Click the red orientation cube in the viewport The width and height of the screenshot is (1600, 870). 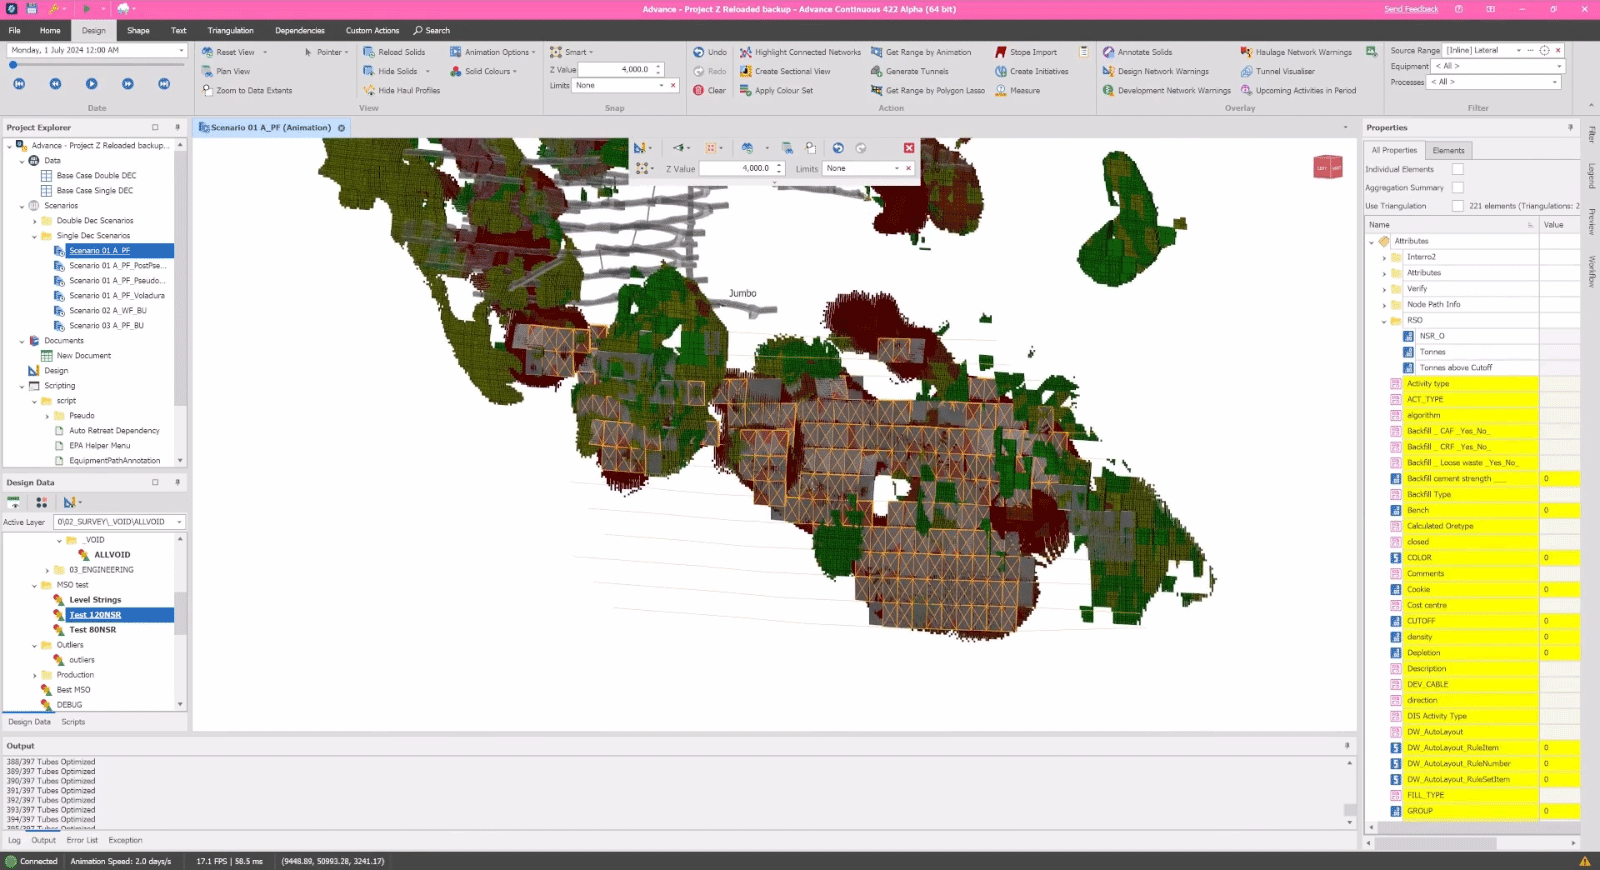point(1327,167)
